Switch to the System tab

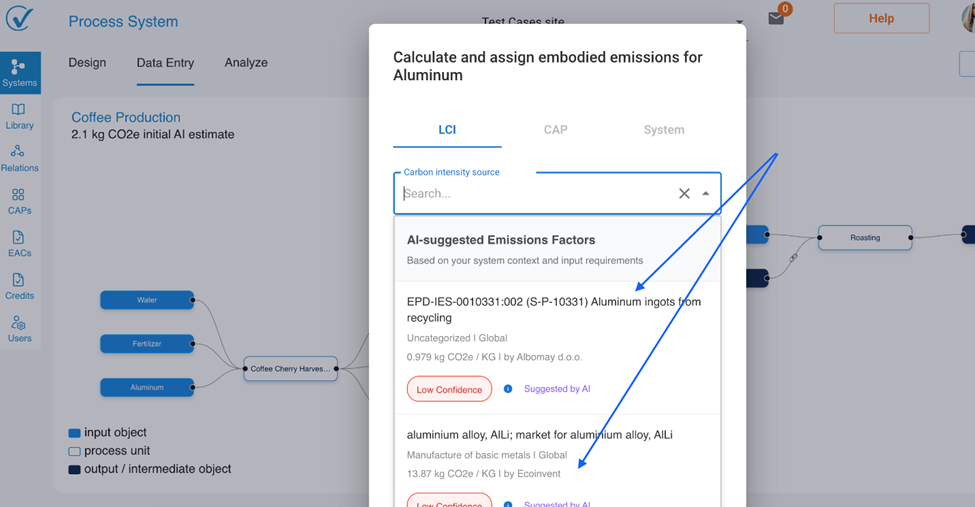tap(664, 130)
